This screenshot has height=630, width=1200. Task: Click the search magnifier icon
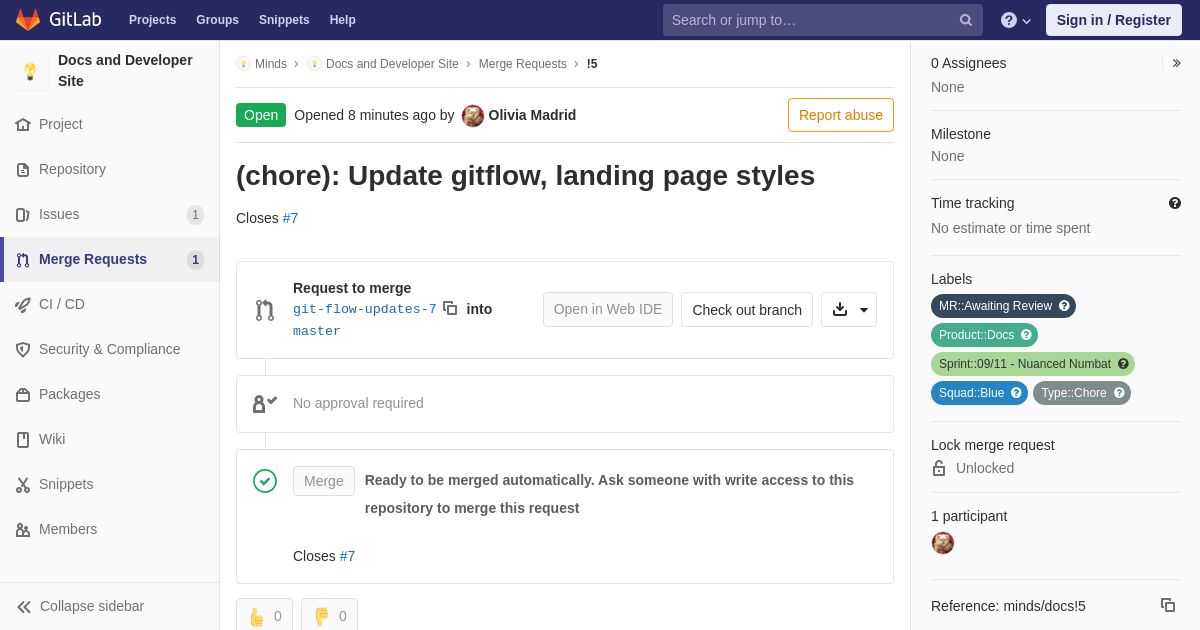(966, 20)
